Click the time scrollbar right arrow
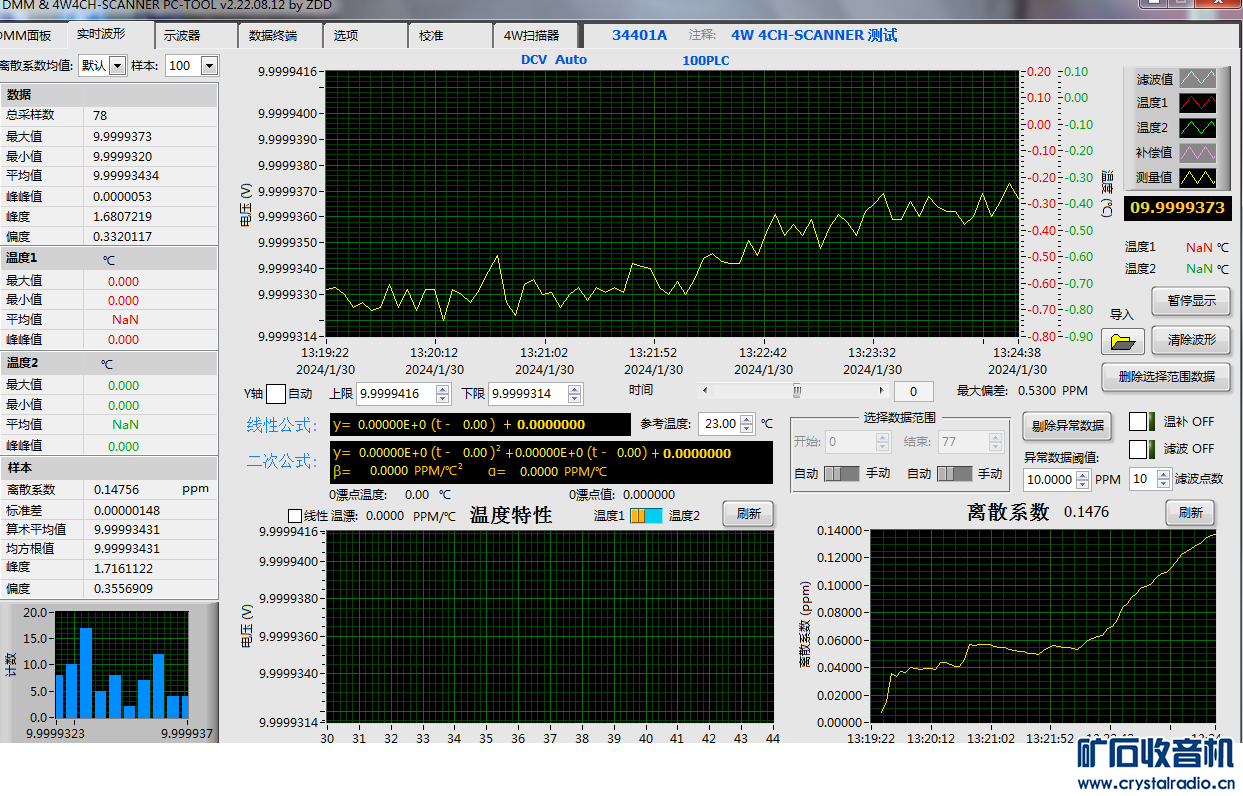 click(881, 391)
